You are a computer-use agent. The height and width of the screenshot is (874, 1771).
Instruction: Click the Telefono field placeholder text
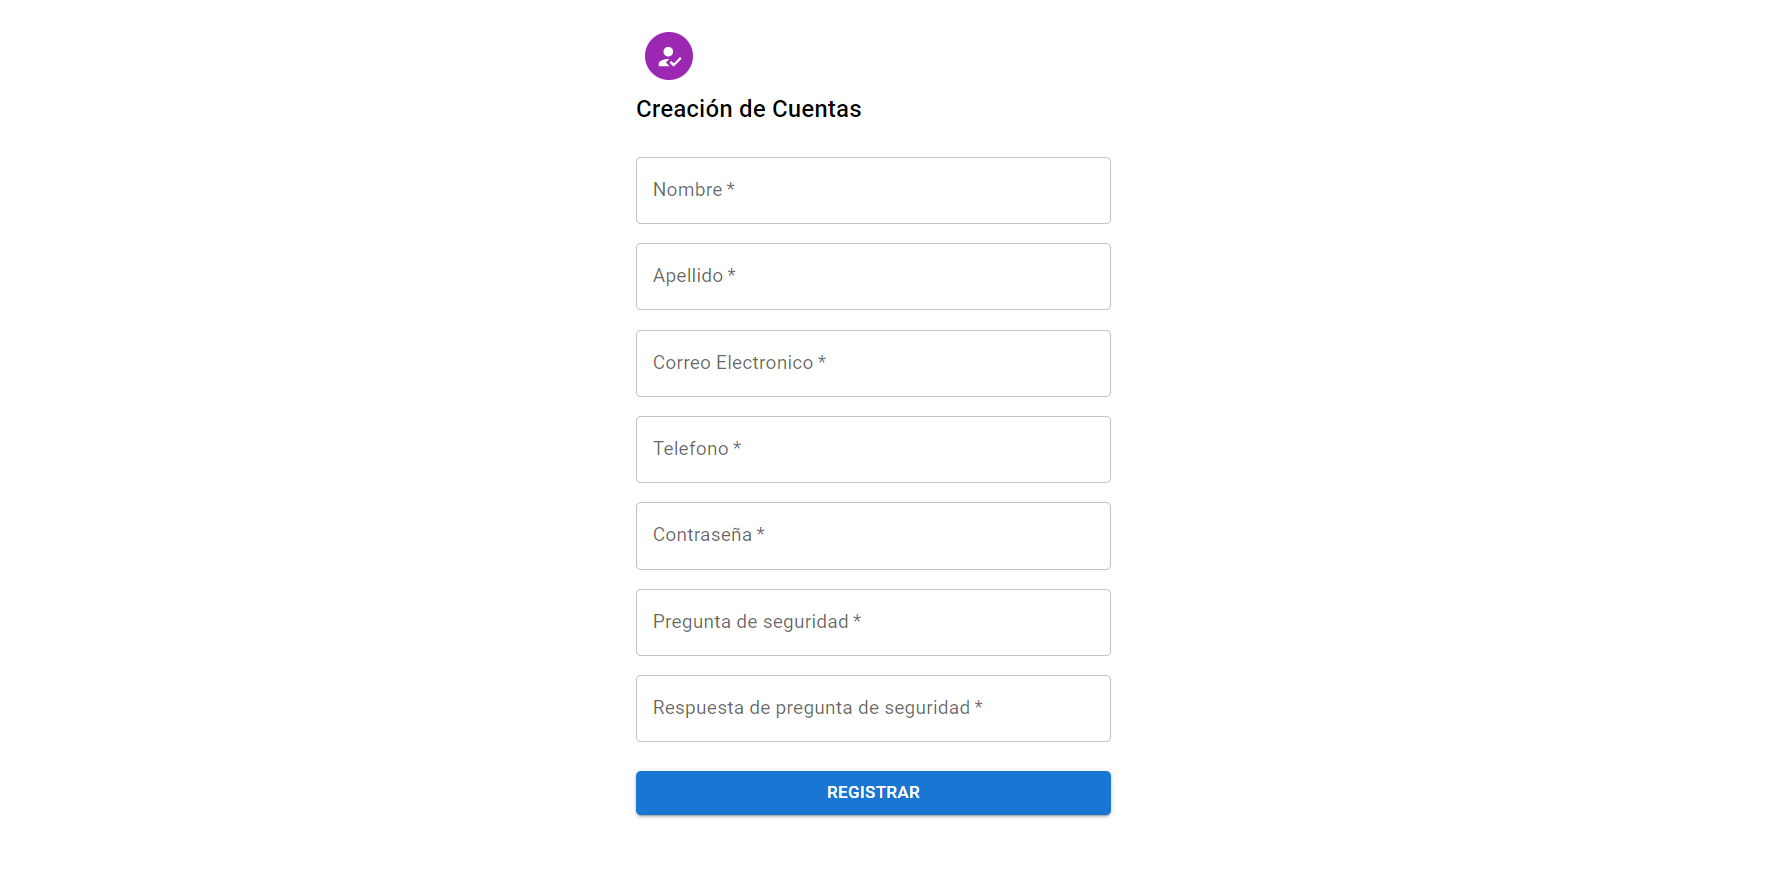tap(692, 448)
